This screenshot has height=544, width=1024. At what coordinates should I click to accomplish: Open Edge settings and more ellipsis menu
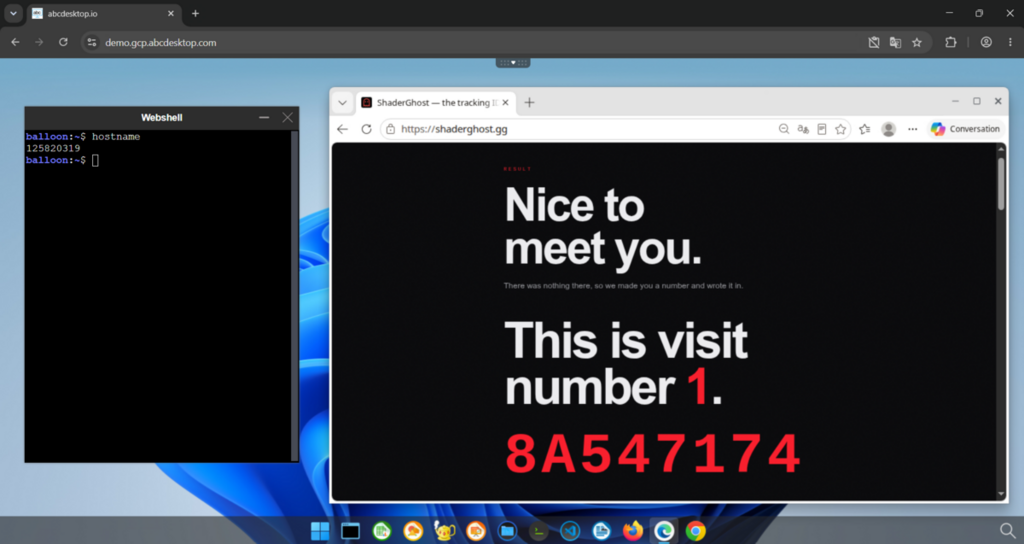point(912,129)
